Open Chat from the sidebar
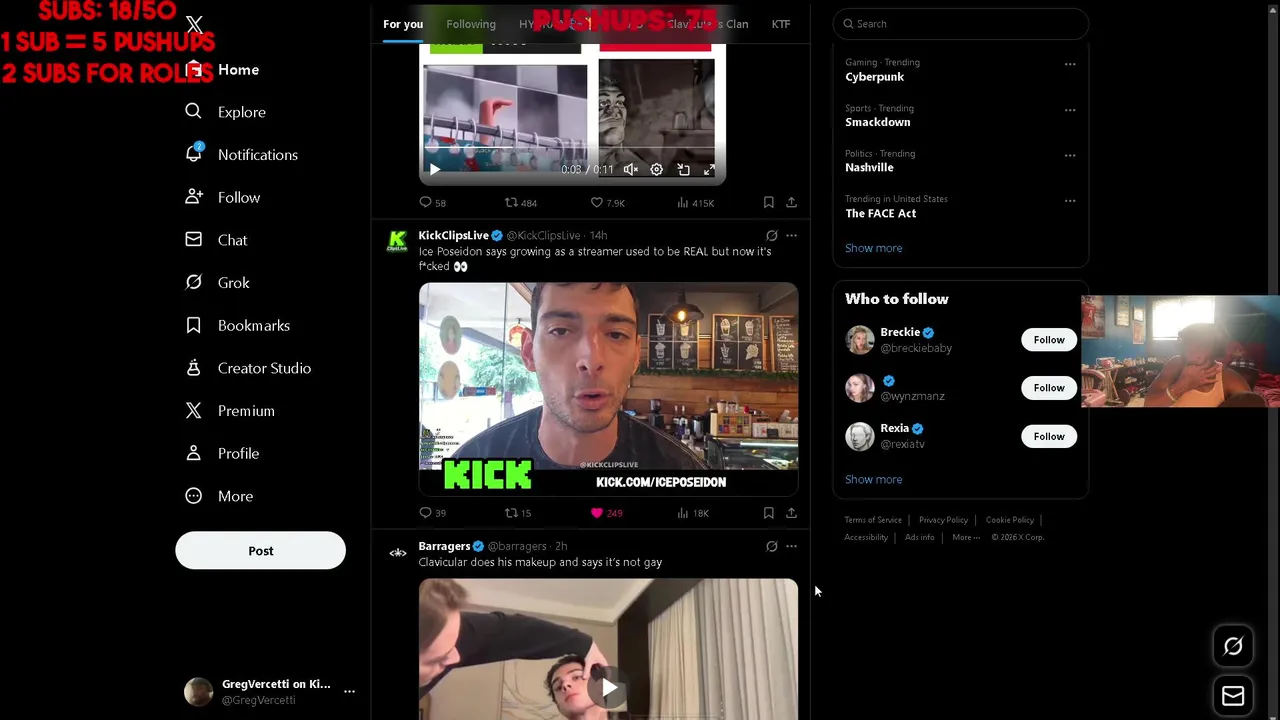The height and width of the screenshot is (720, 1280). [217, 240]
